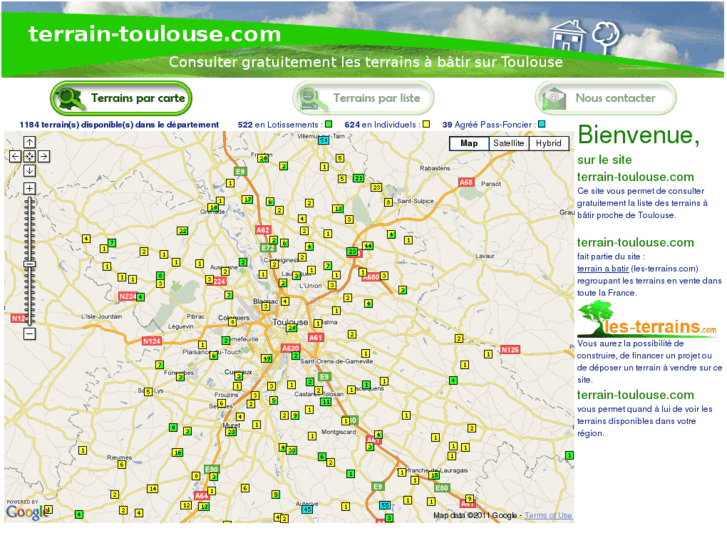
Task: Click the recenter map icon between pan arrows
Action: tap(29, 156)
